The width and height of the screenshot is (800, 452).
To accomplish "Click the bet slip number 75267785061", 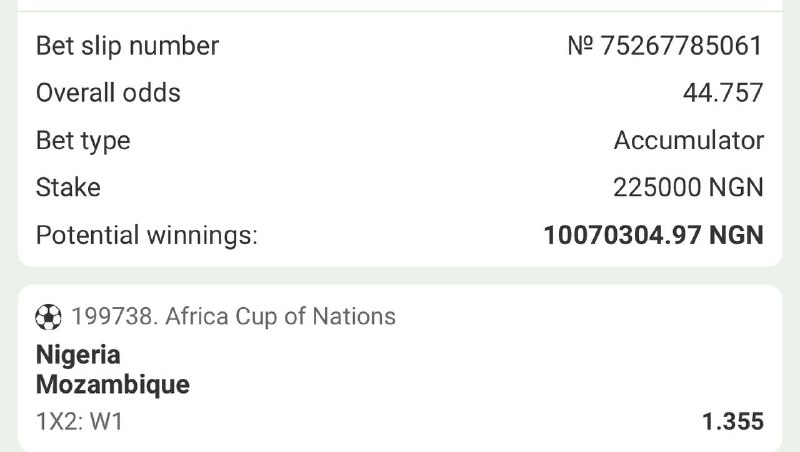I will (682, 46).
